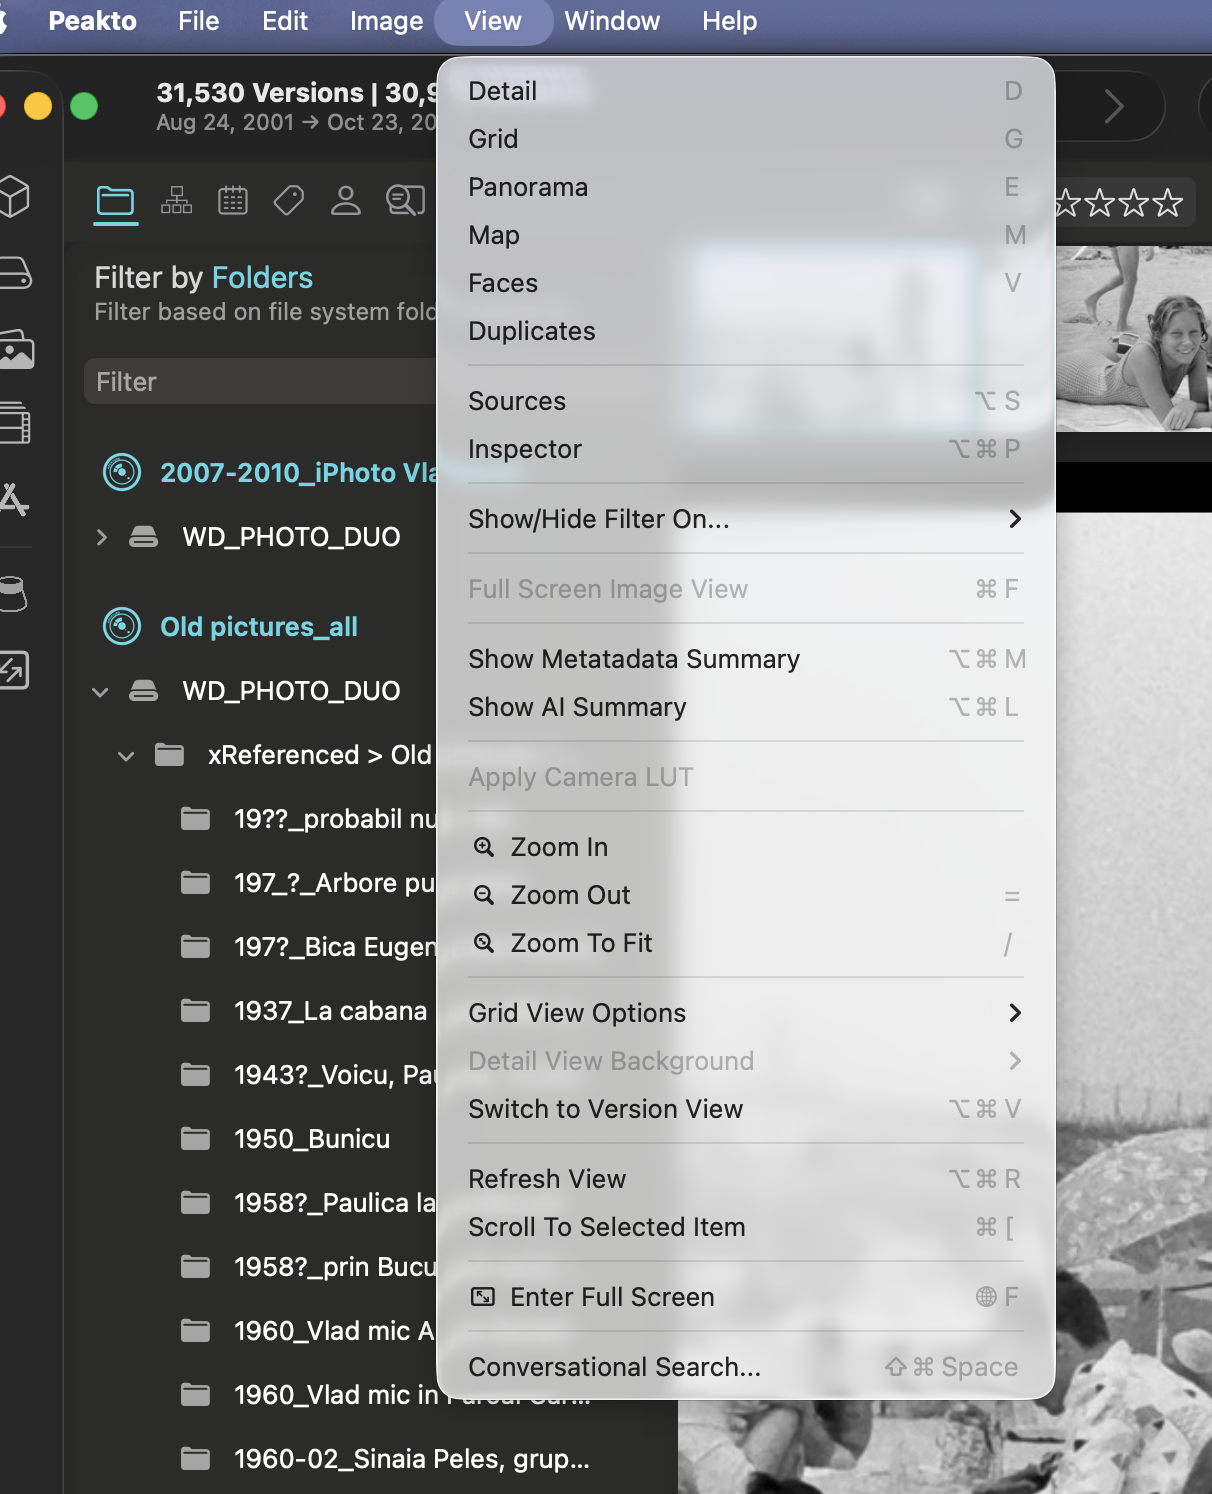The height and width of the screenshot is (1494, 1212).
Task: Toggle the Sources panel
Action: [x=746, y=401]
